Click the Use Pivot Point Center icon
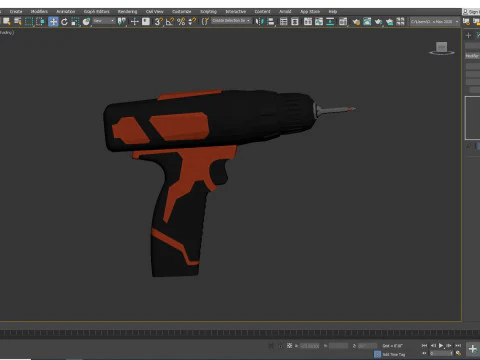Image resolution: width=480 pixels, height=360 pixels. click(122, 22)
